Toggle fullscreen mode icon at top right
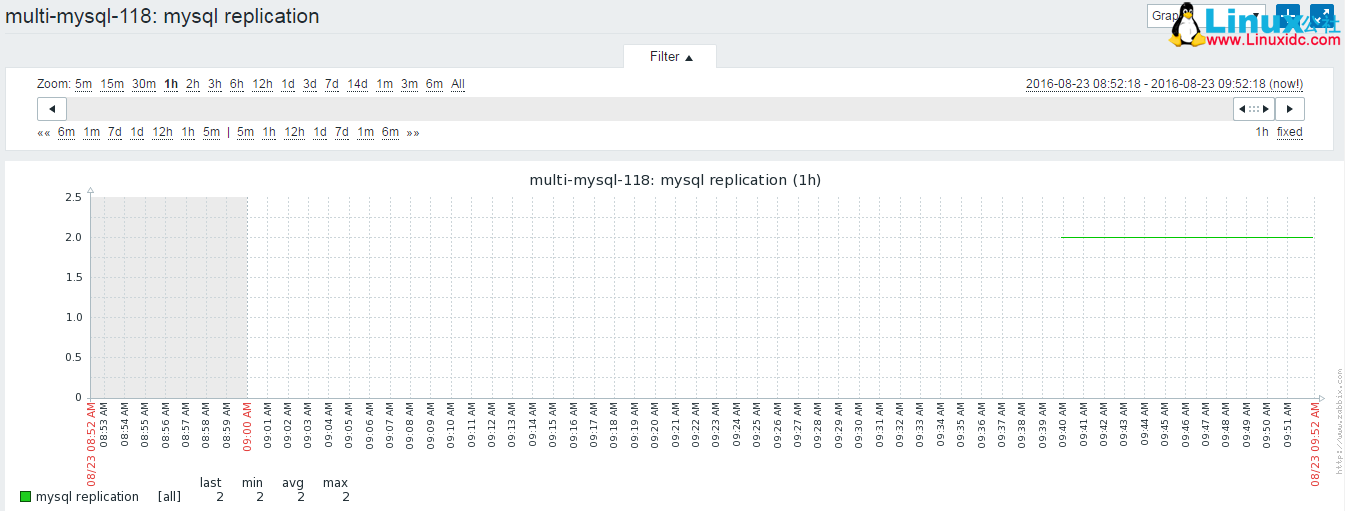 click(1322, 16)
